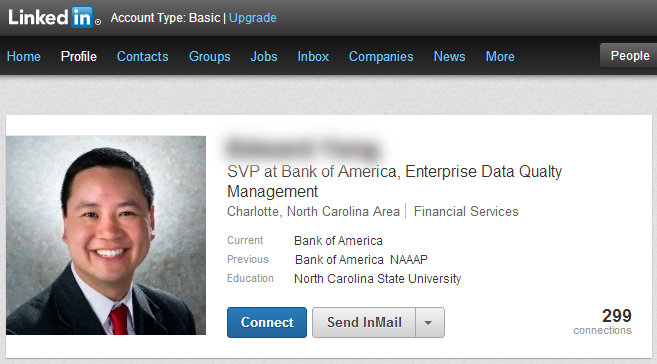This screenshot has width=657, height=364.
Task: Click the current Bank of America link
Action: [x=338, y=241]
